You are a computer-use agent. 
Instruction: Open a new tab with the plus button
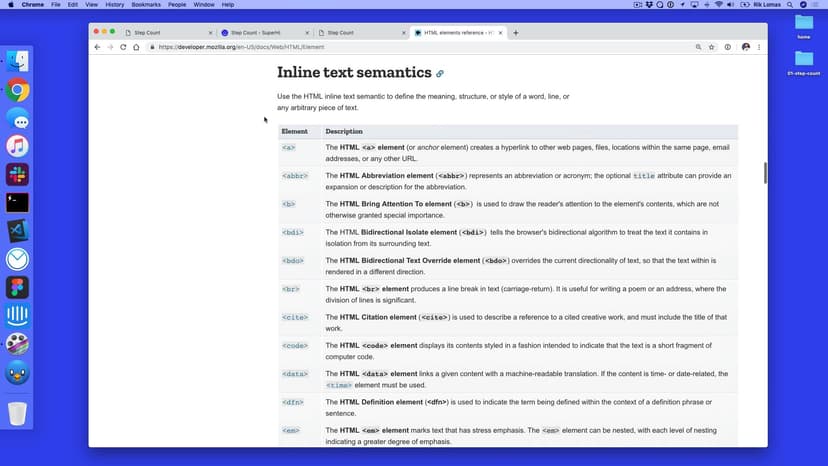point(516,33)
